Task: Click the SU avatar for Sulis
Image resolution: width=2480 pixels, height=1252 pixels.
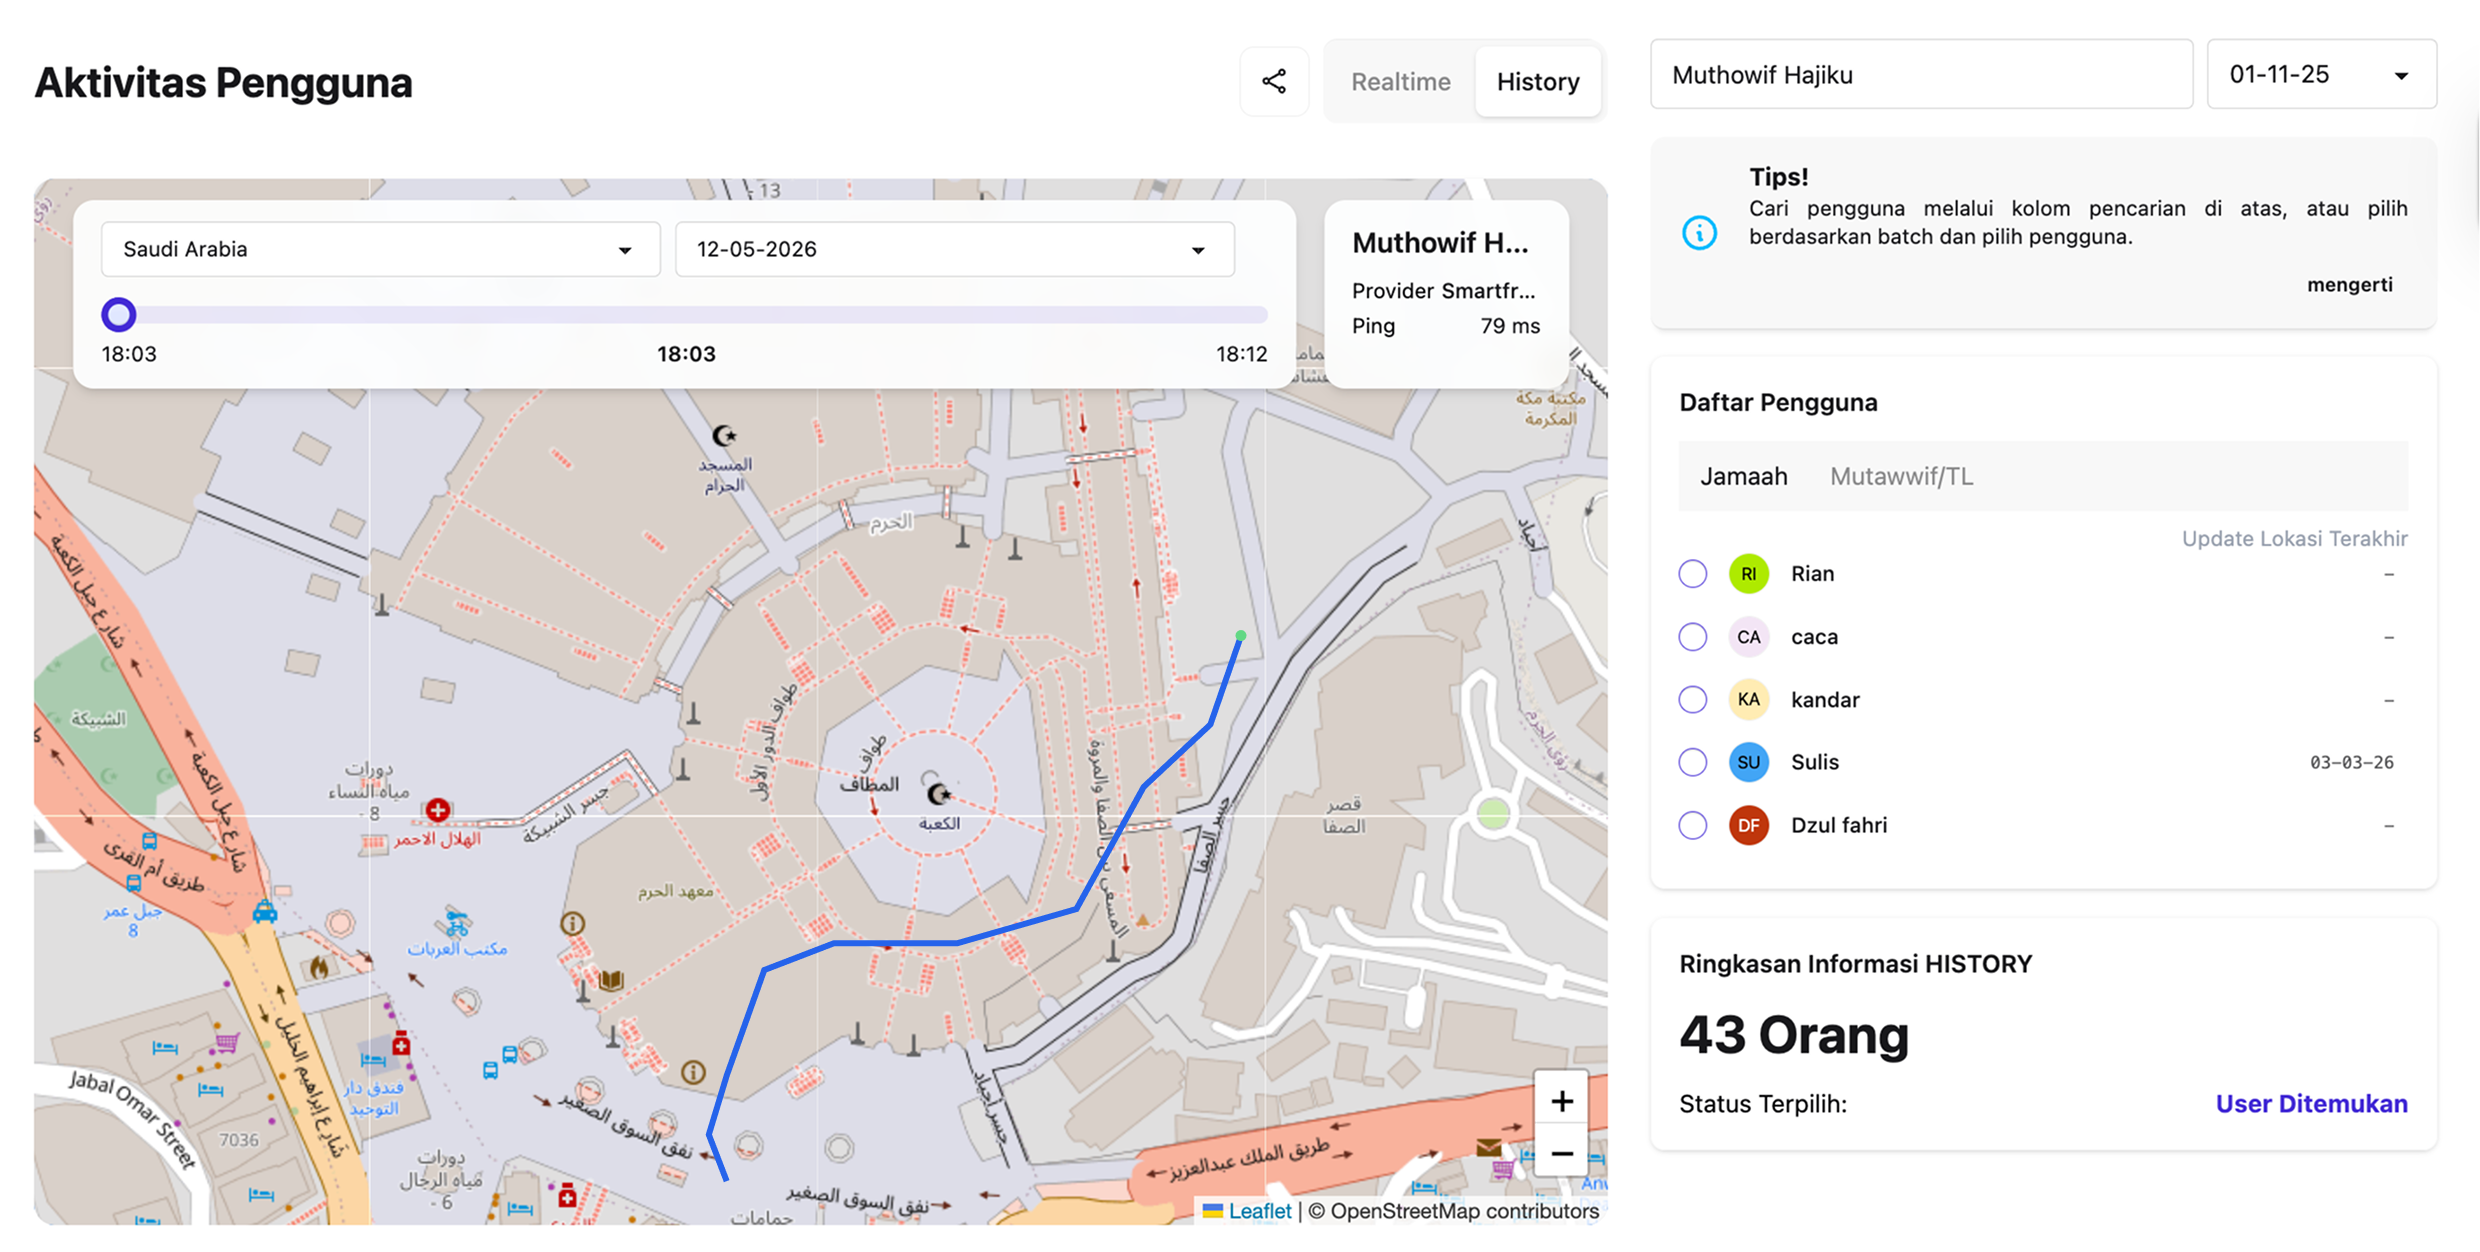Action: pyautogui.click(x=1749, y=762)
